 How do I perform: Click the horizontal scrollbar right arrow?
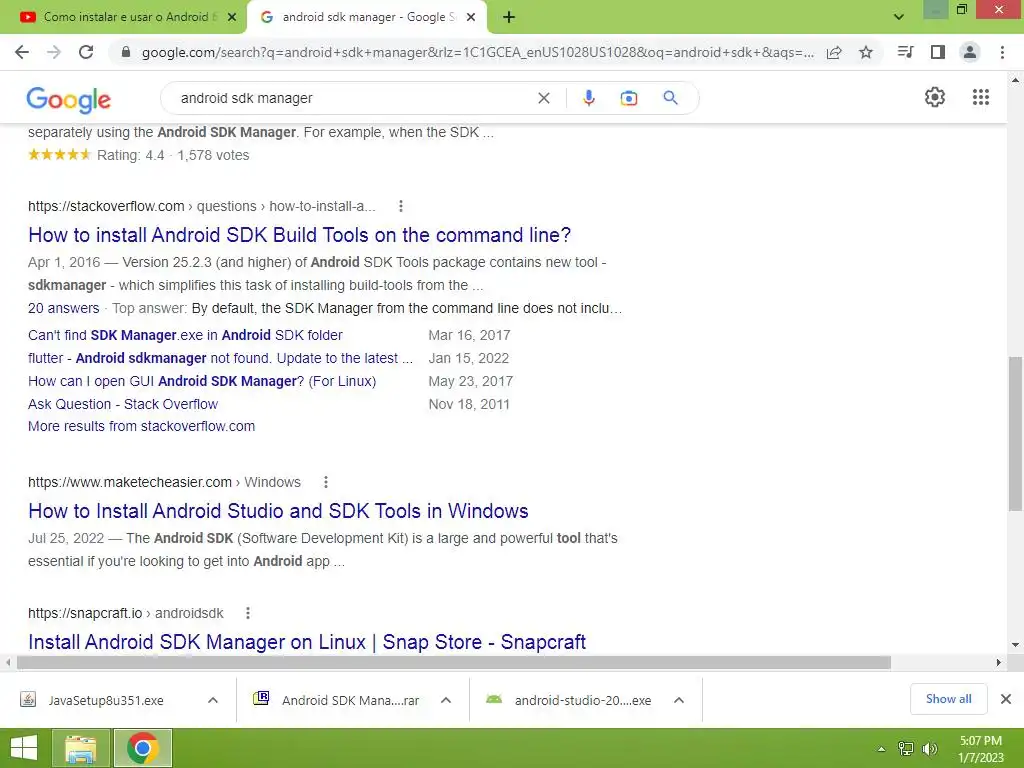tap(999, 662)
